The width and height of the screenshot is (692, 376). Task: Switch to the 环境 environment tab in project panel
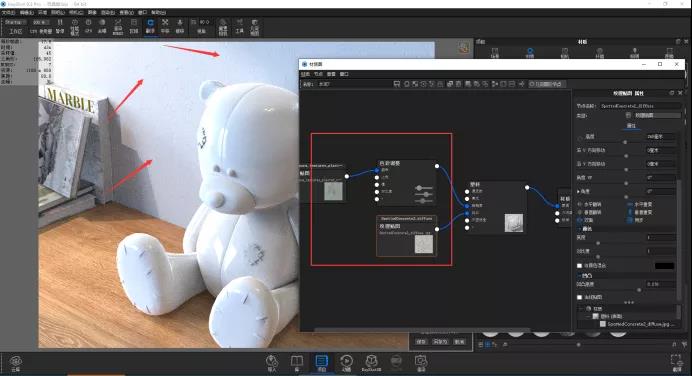(x=599, y=53)
